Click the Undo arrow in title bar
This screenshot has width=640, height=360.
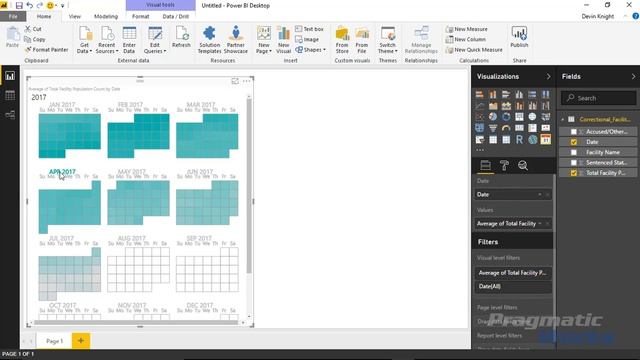[x=29, y=5]
